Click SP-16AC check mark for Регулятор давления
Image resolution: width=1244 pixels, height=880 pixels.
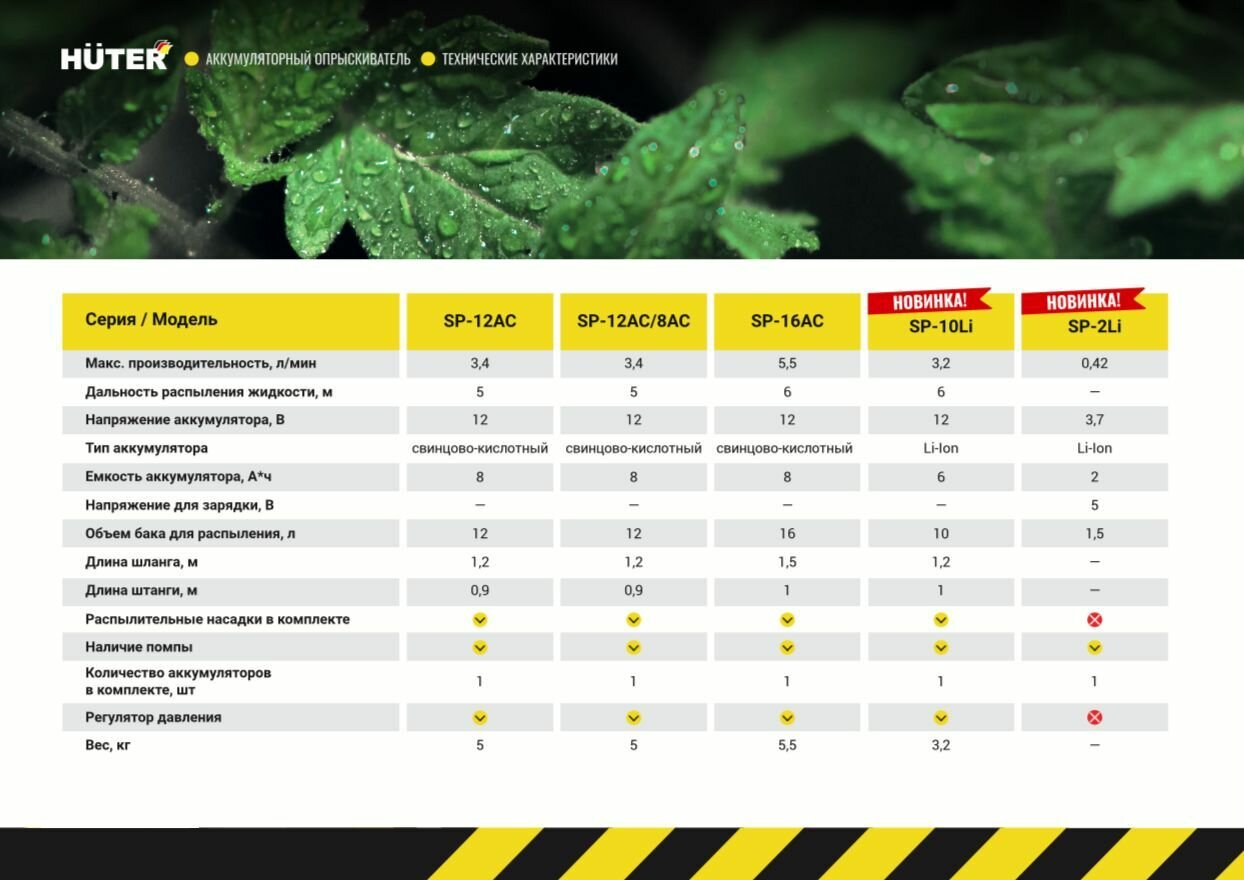(x=787, y=717)
